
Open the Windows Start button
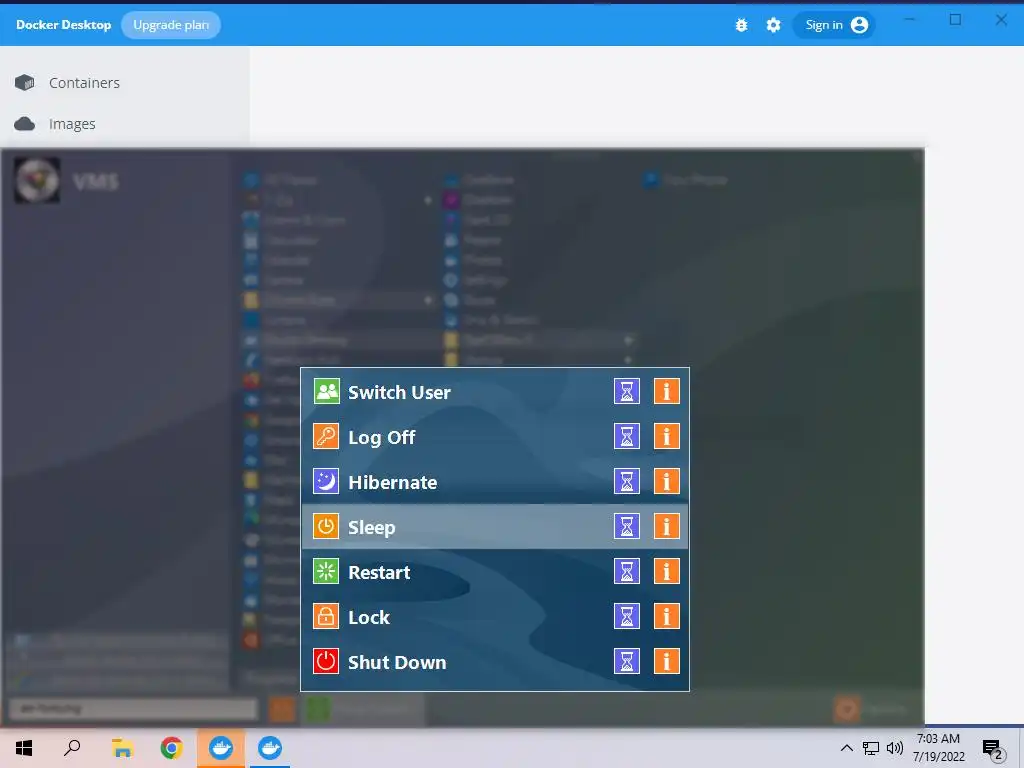point(24,748)
